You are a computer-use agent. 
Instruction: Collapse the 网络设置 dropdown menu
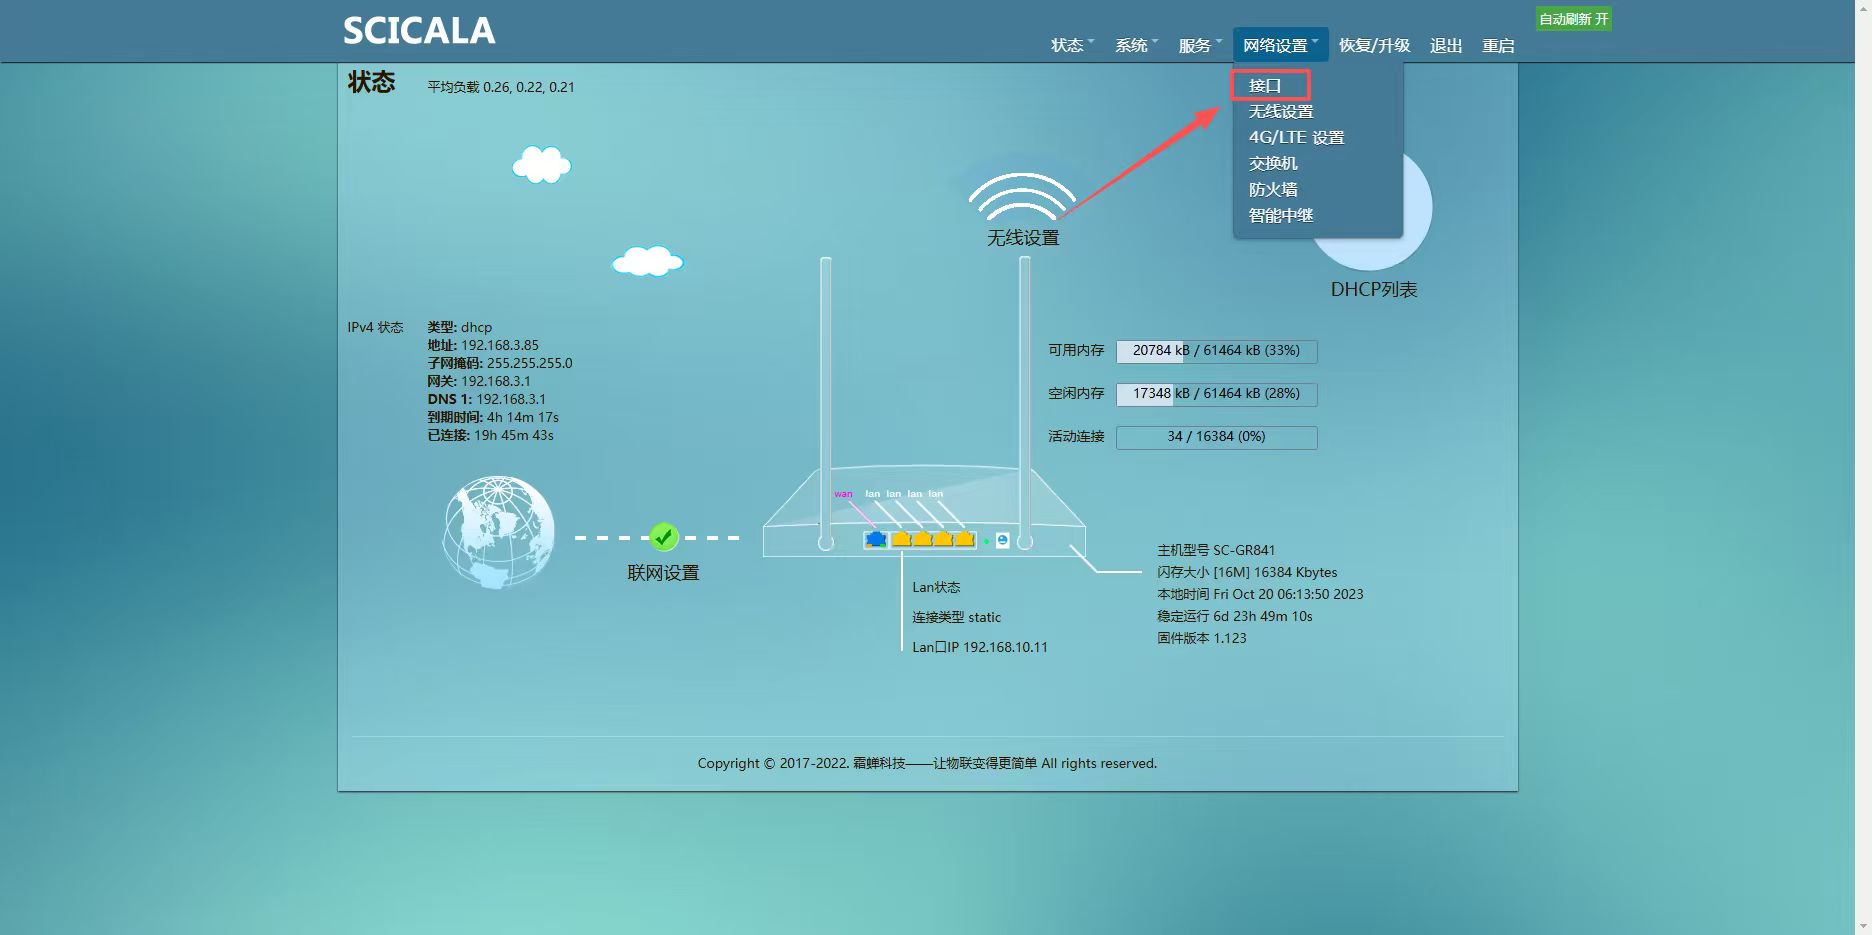click(1280, 45)
